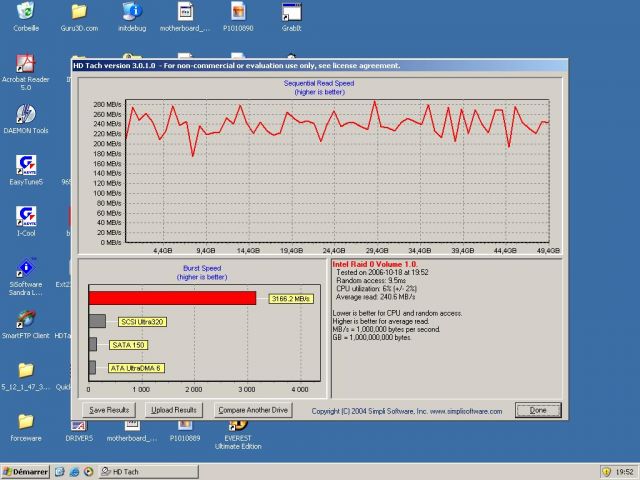Click the Random access: 9.5ms text
The height and width of the screenshot is (480, 640).
pos(371,280)
